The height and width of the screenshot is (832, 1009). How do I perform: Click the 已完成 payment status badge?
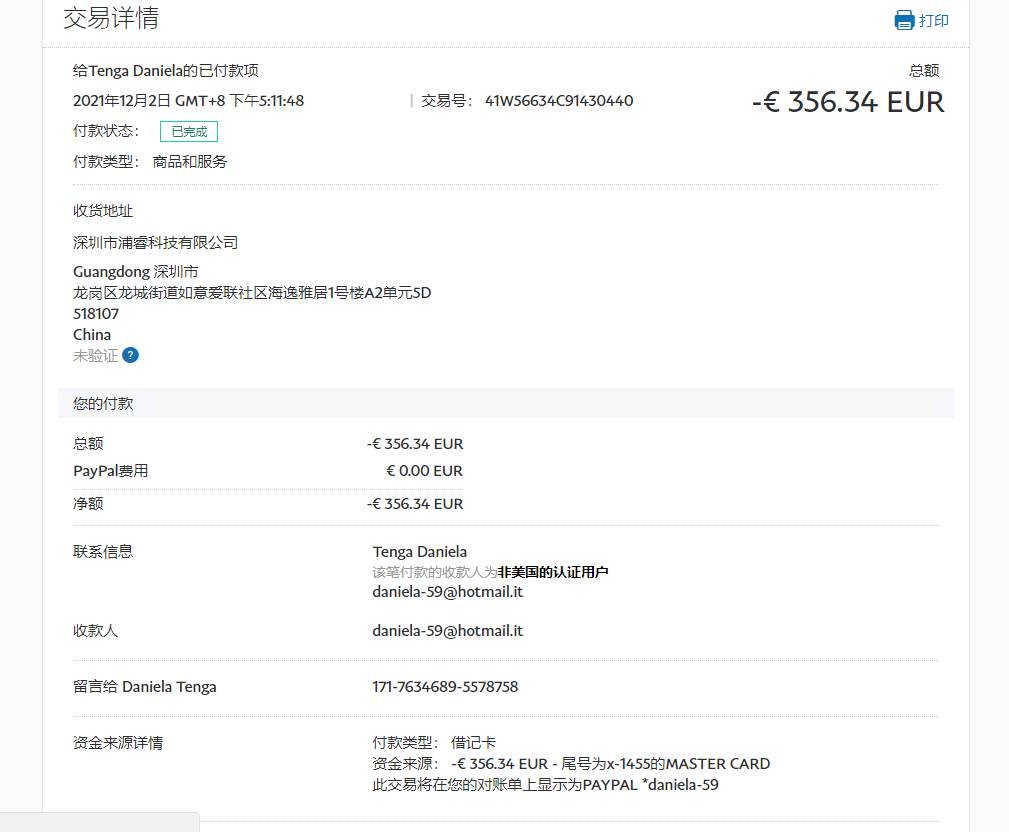189,131
